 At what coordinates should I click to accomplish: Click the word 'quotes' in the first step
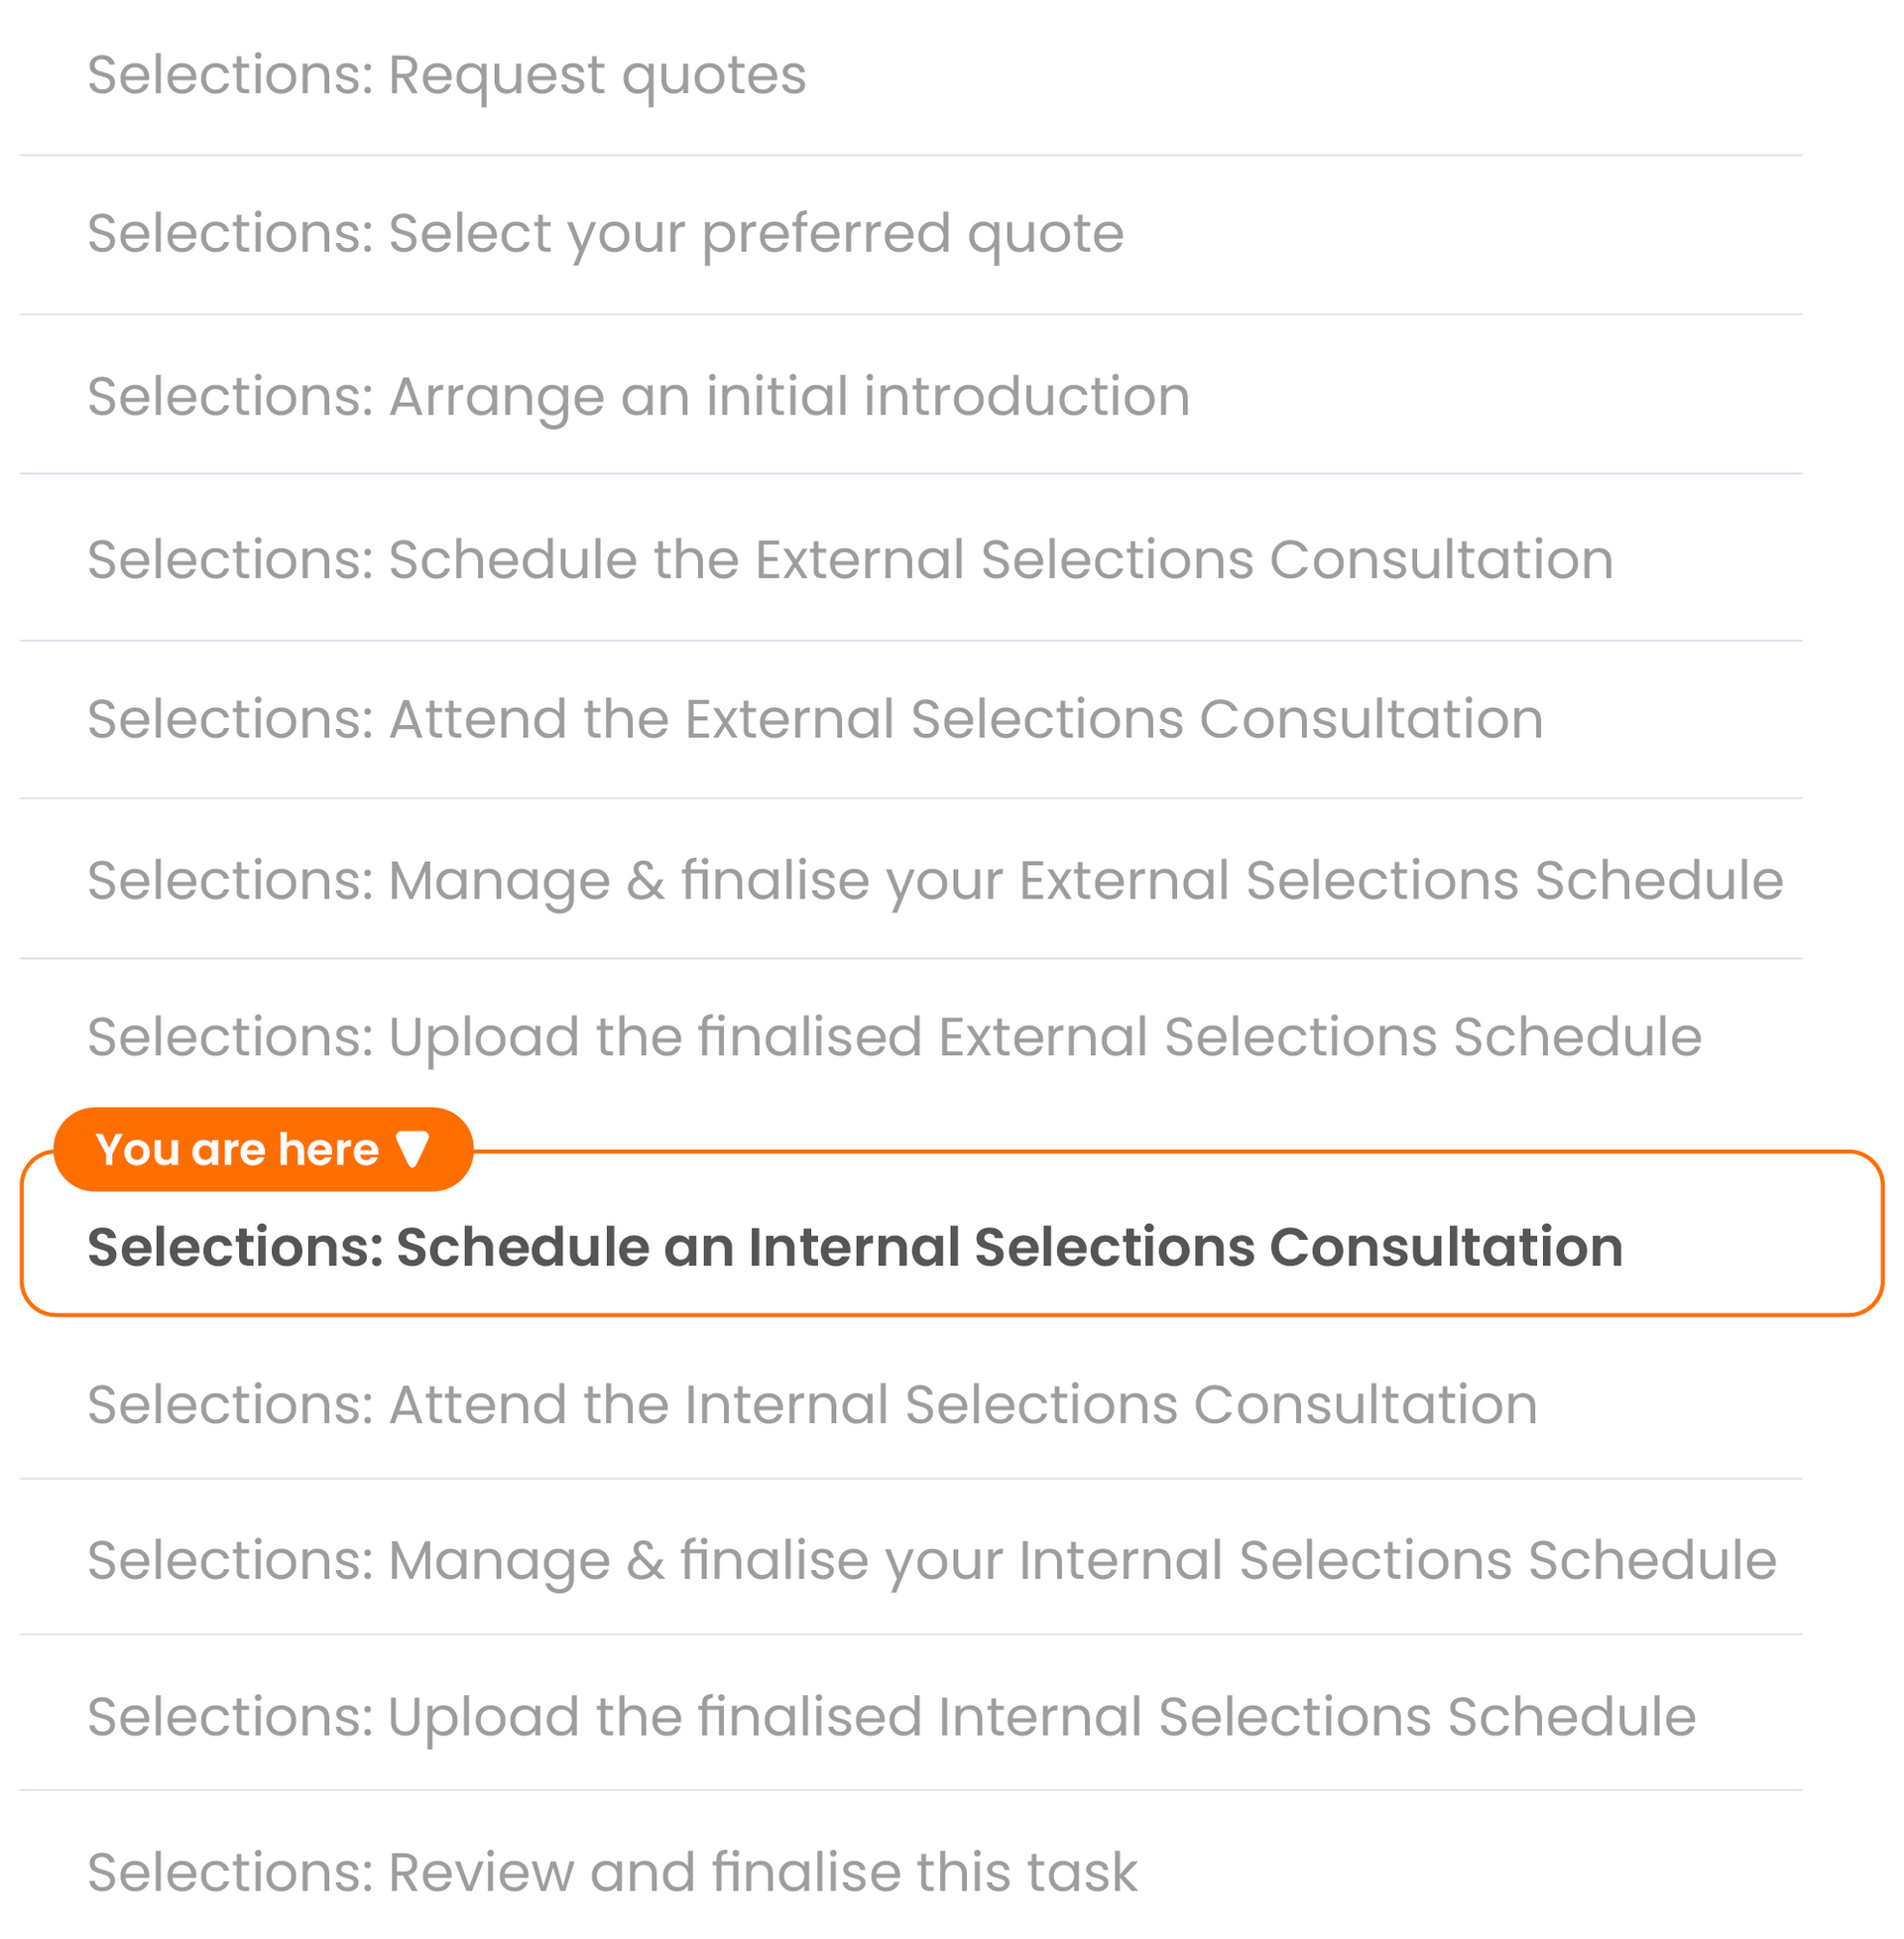tap(714, 75)
